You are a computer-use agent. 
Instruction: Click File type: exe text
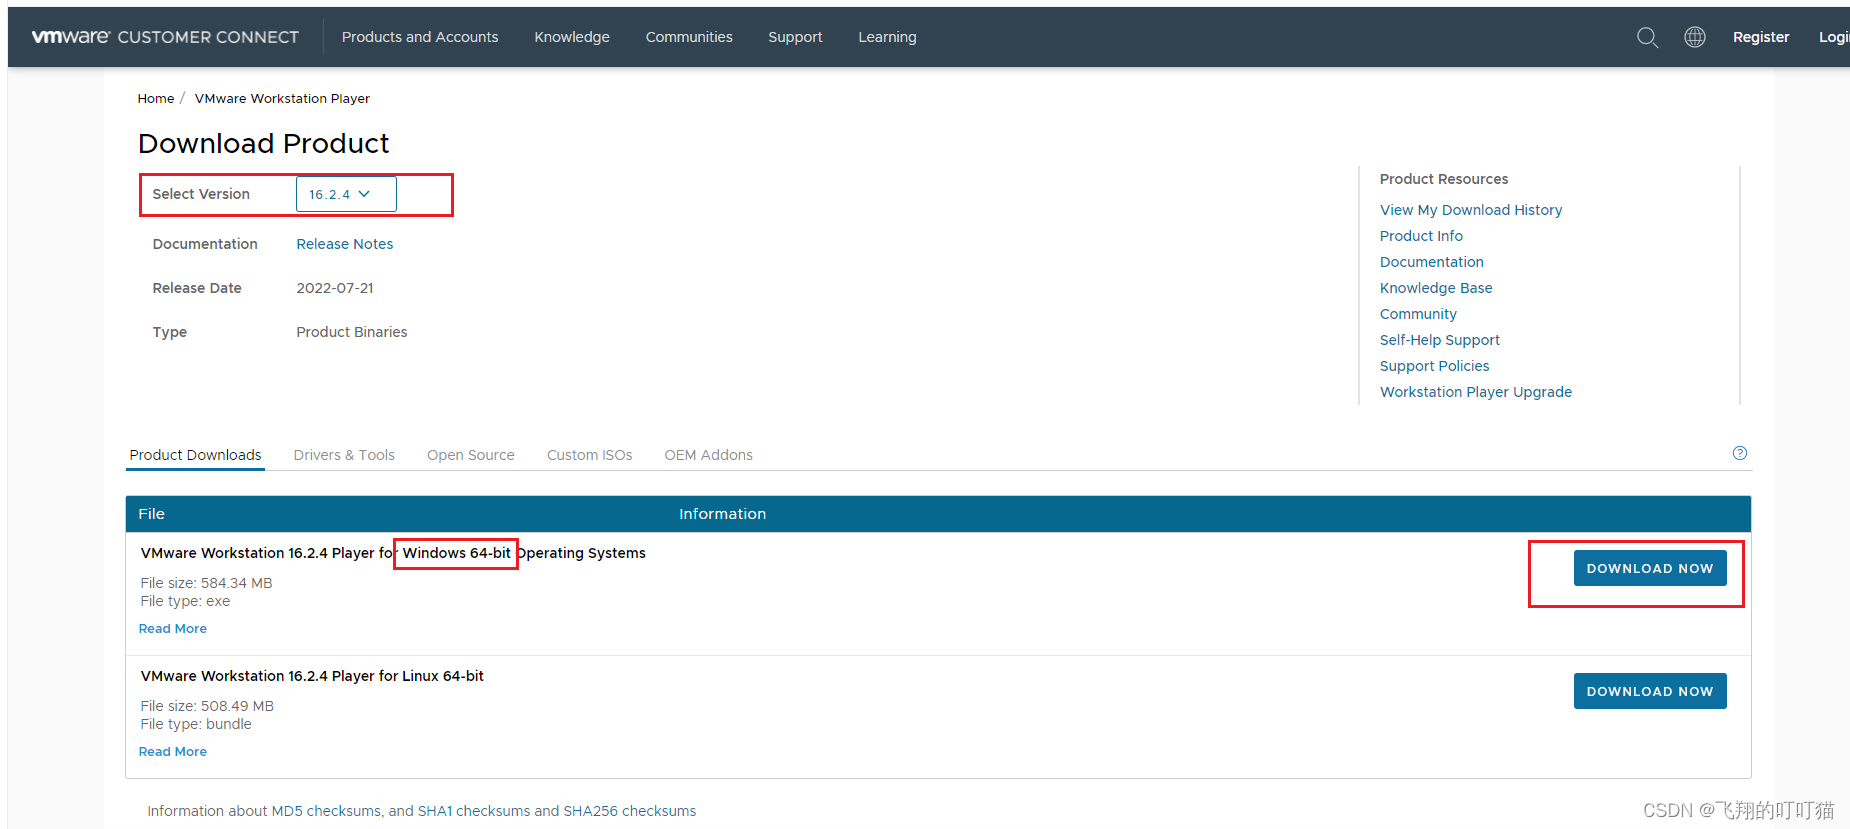tap(185, 601)
